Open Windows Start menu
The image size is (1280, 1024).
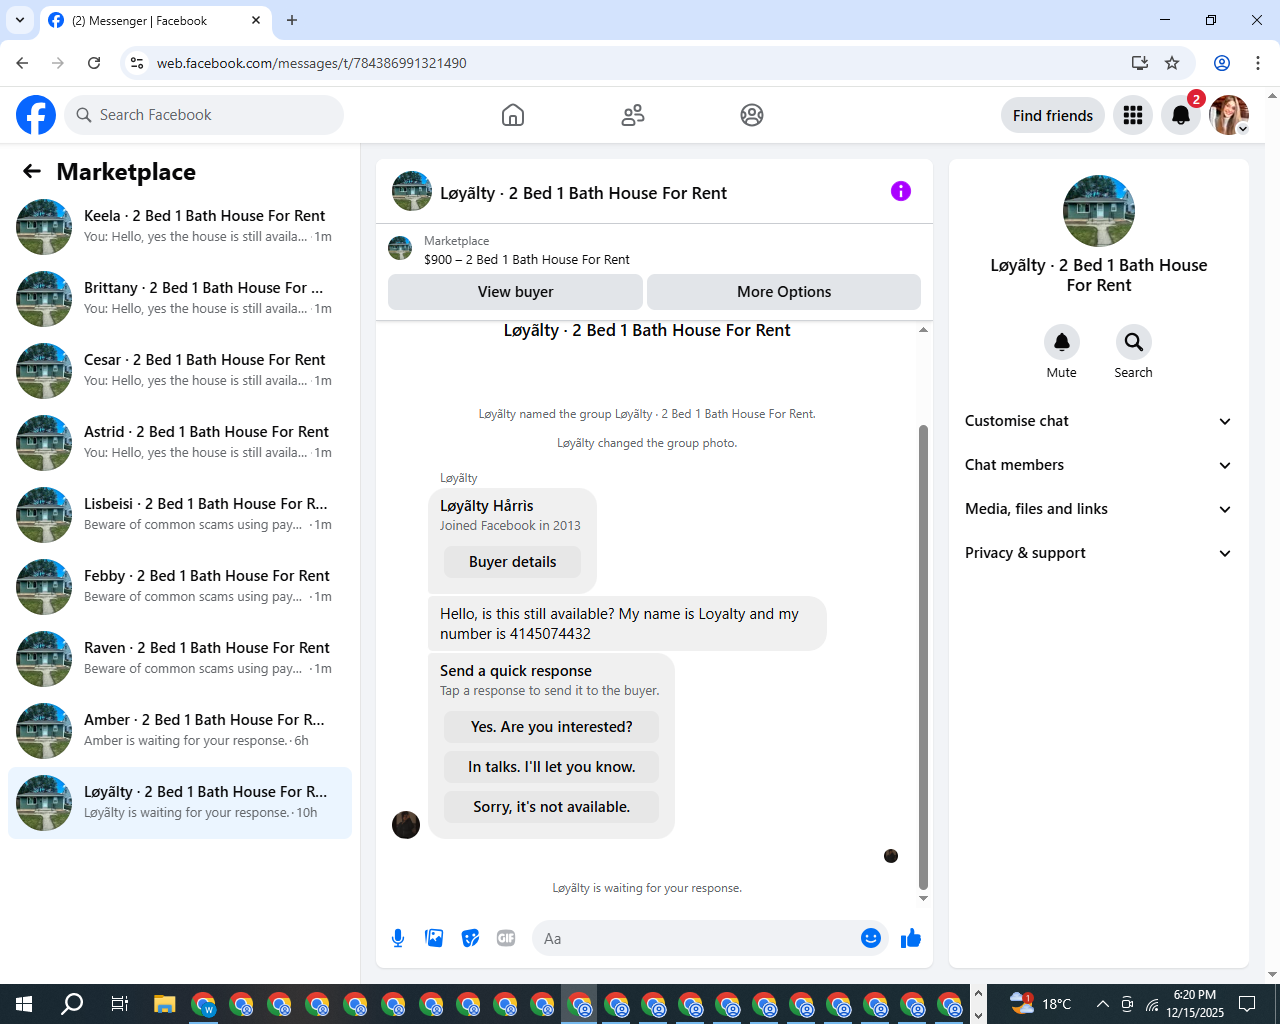click(x=24, y=1004)
